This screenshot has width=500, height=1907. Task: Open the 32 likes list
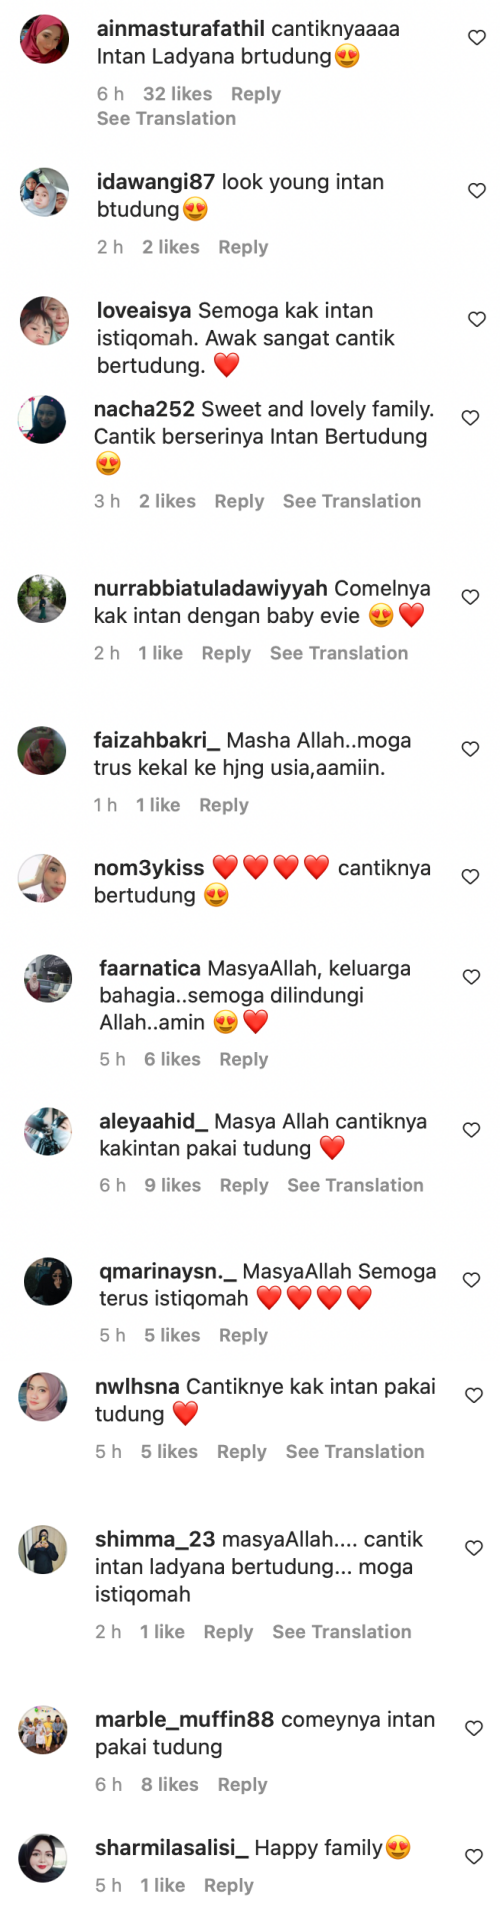(178, 94)
